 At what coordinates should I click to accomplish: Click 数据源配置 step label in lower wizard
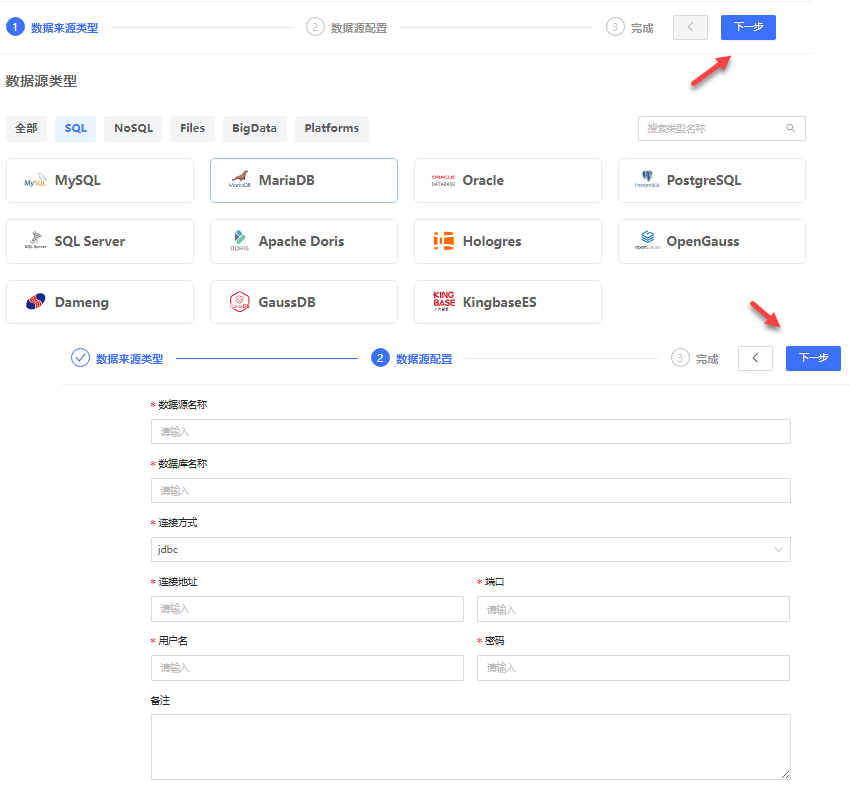click(x=424, y=359)
